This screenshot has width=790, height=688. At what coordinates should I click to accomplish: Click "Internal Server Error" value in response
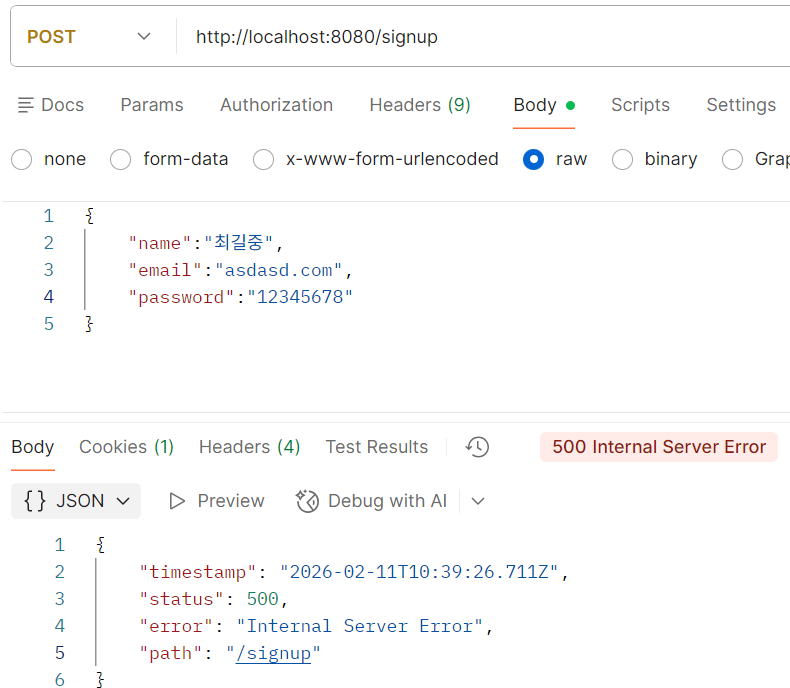(360, 626)
